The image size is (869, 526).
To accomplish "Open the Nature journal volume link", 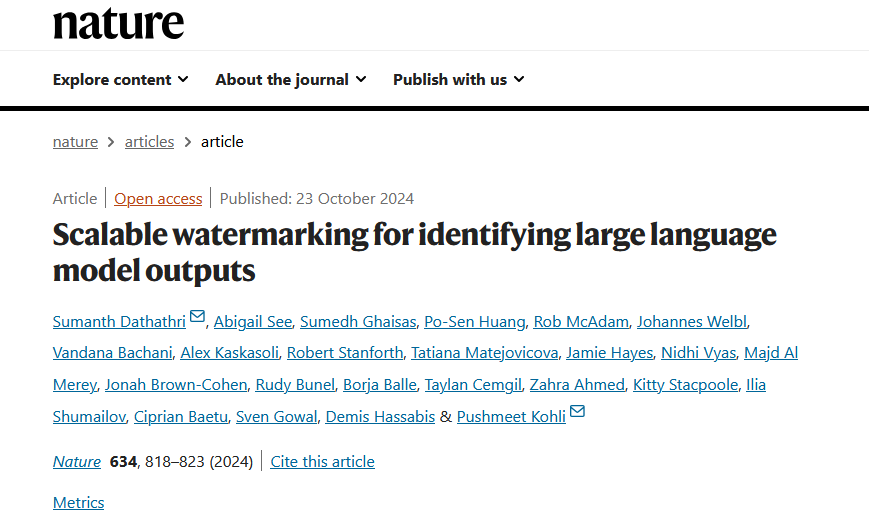I will [x=77, y=462].
